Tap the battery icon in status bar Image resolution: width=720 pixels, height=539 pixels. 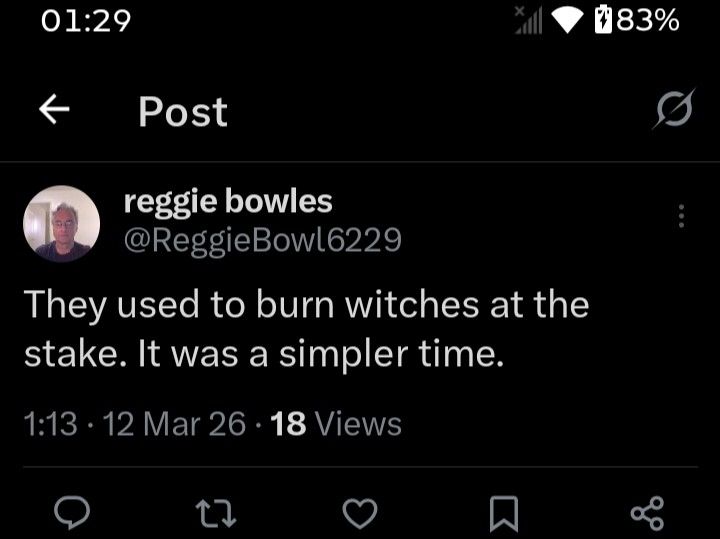pos(602,20)
